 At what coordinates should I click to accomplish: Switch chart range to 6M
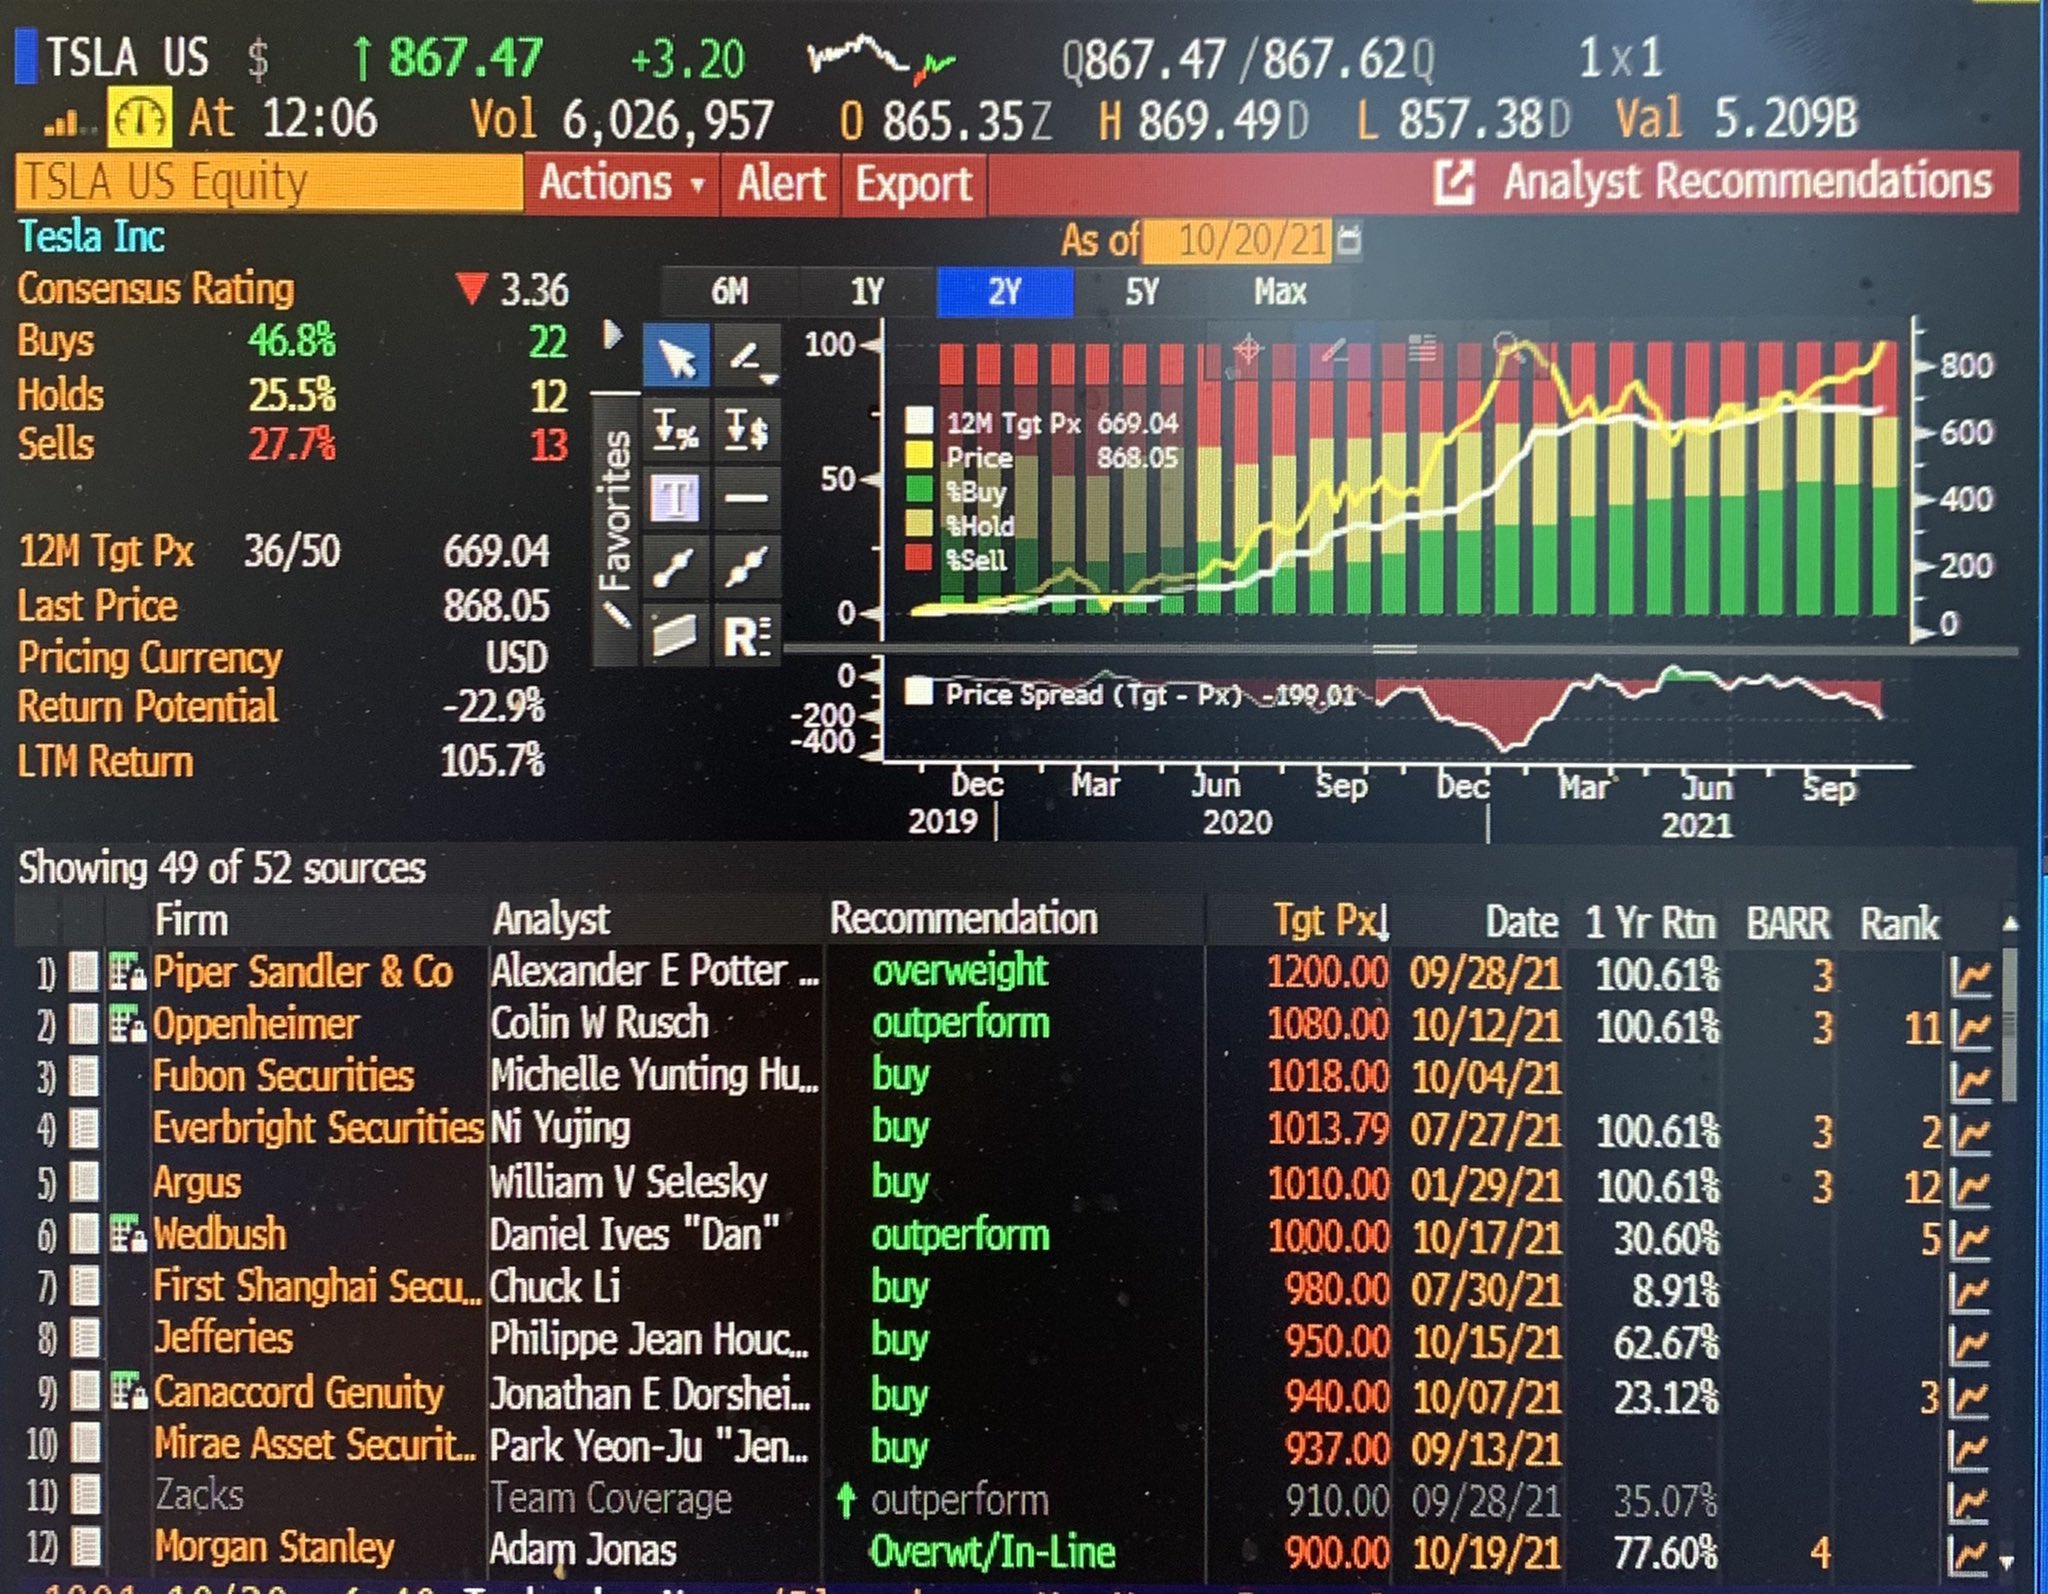point(729,292)
